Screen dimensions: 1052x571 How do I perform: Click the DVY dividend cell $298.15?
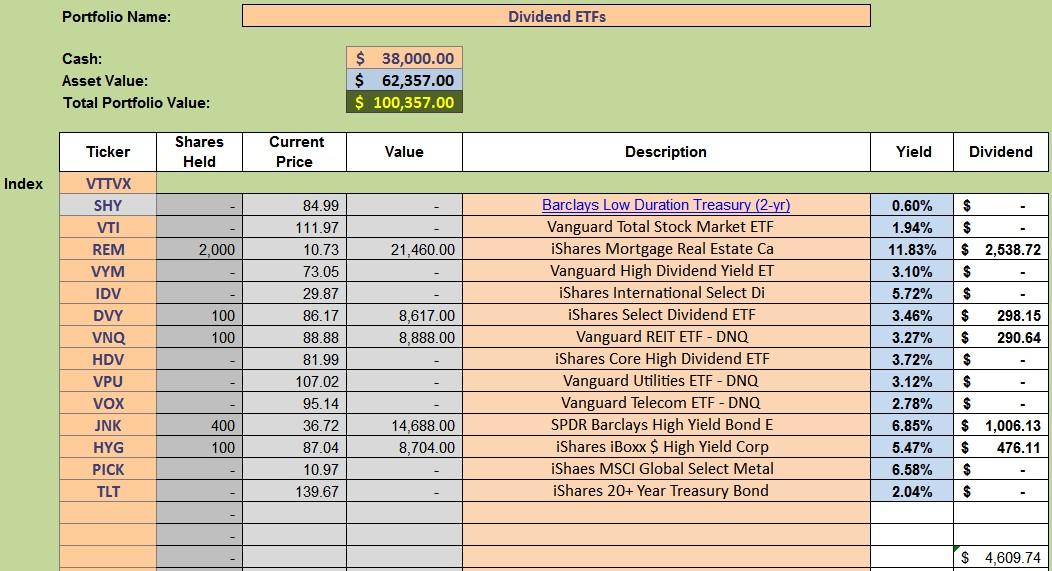(1000, 315)
